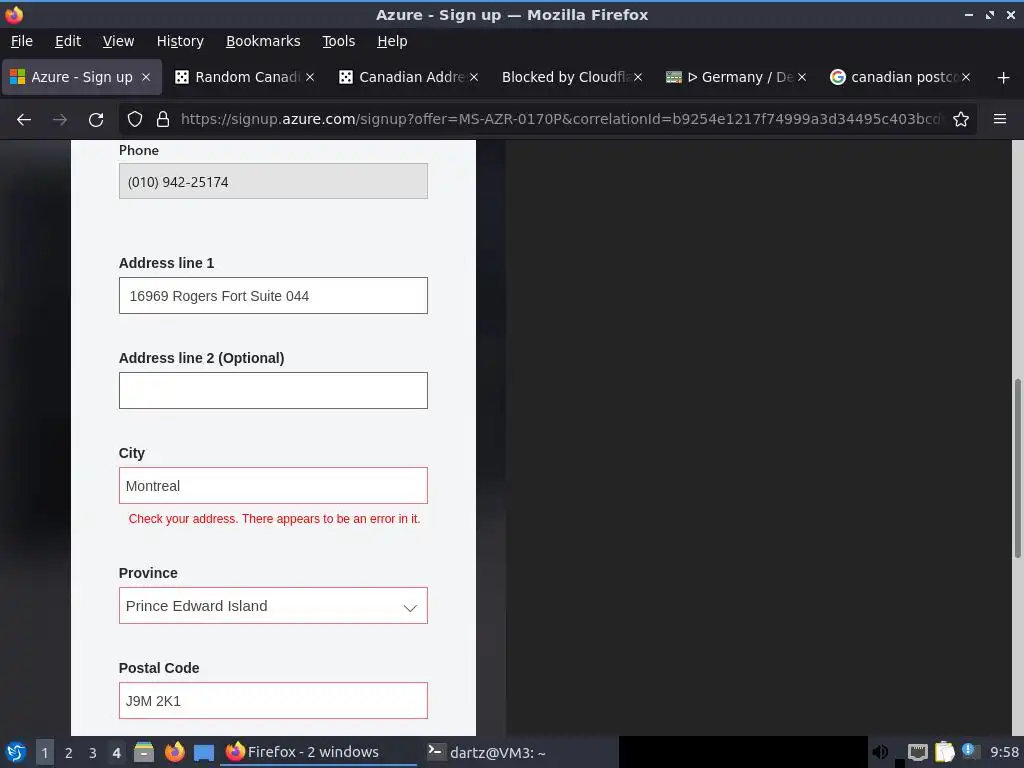Click the forward navigation arrow
The image size is (1024, 768).
pos(59,120)
